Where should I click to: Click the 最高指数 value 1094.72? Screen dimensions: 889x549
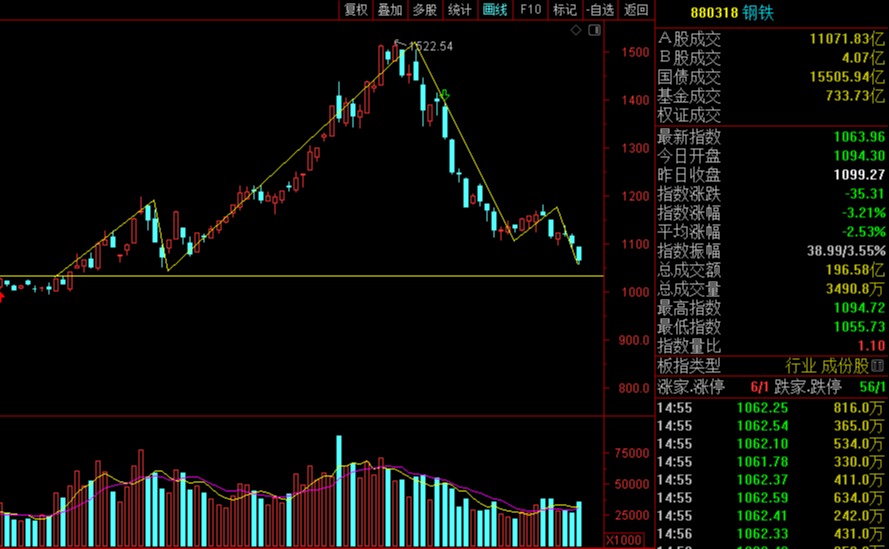(859, 308)
